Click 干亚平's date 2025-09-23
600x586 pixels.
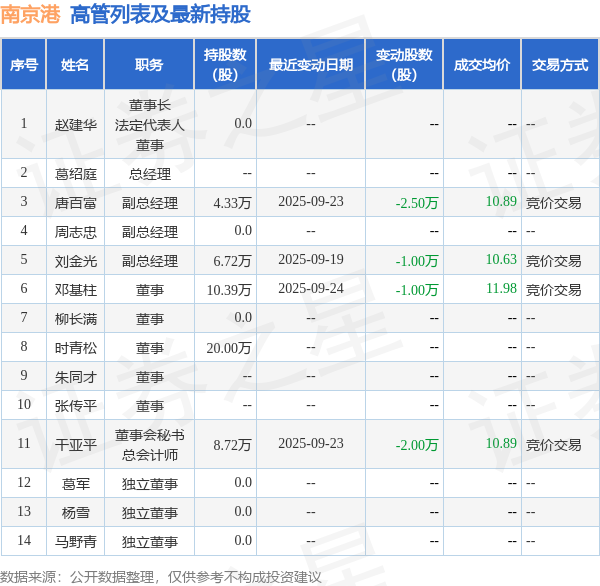[x=311, y=444]
